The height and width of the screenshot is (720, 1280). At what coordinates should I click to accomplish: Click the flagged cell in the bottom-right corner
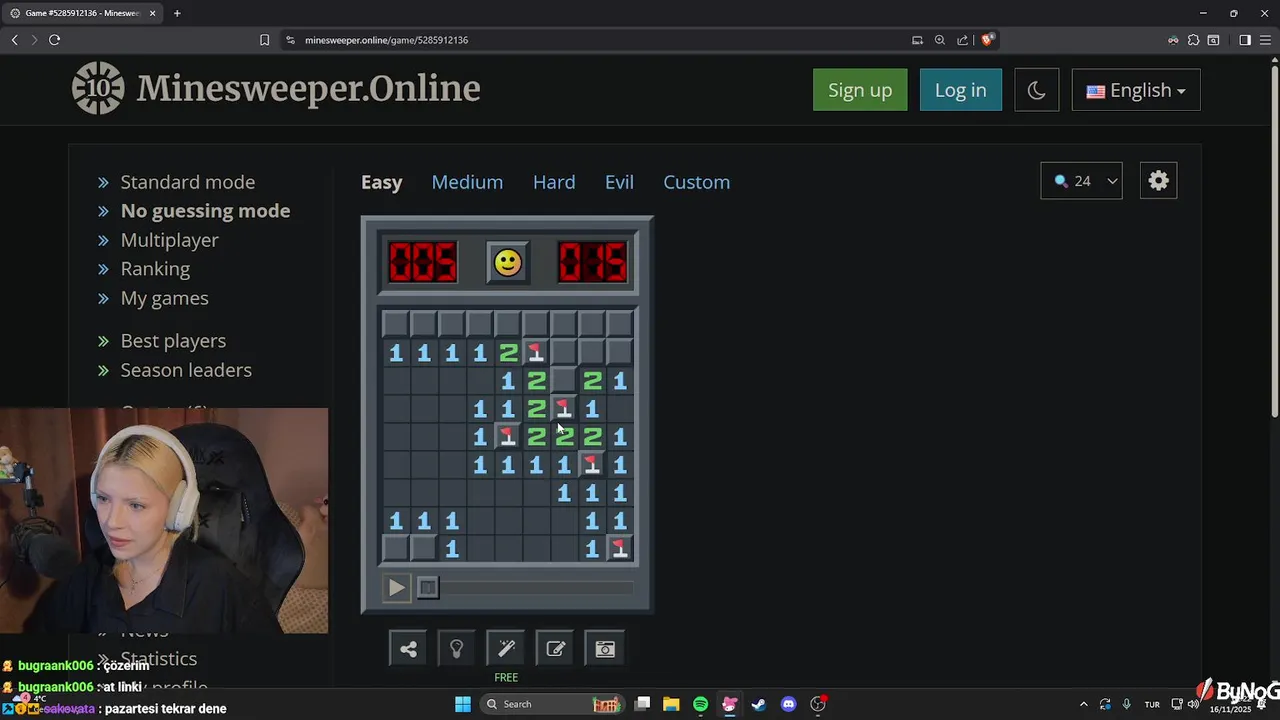click(x=620, y=548)
